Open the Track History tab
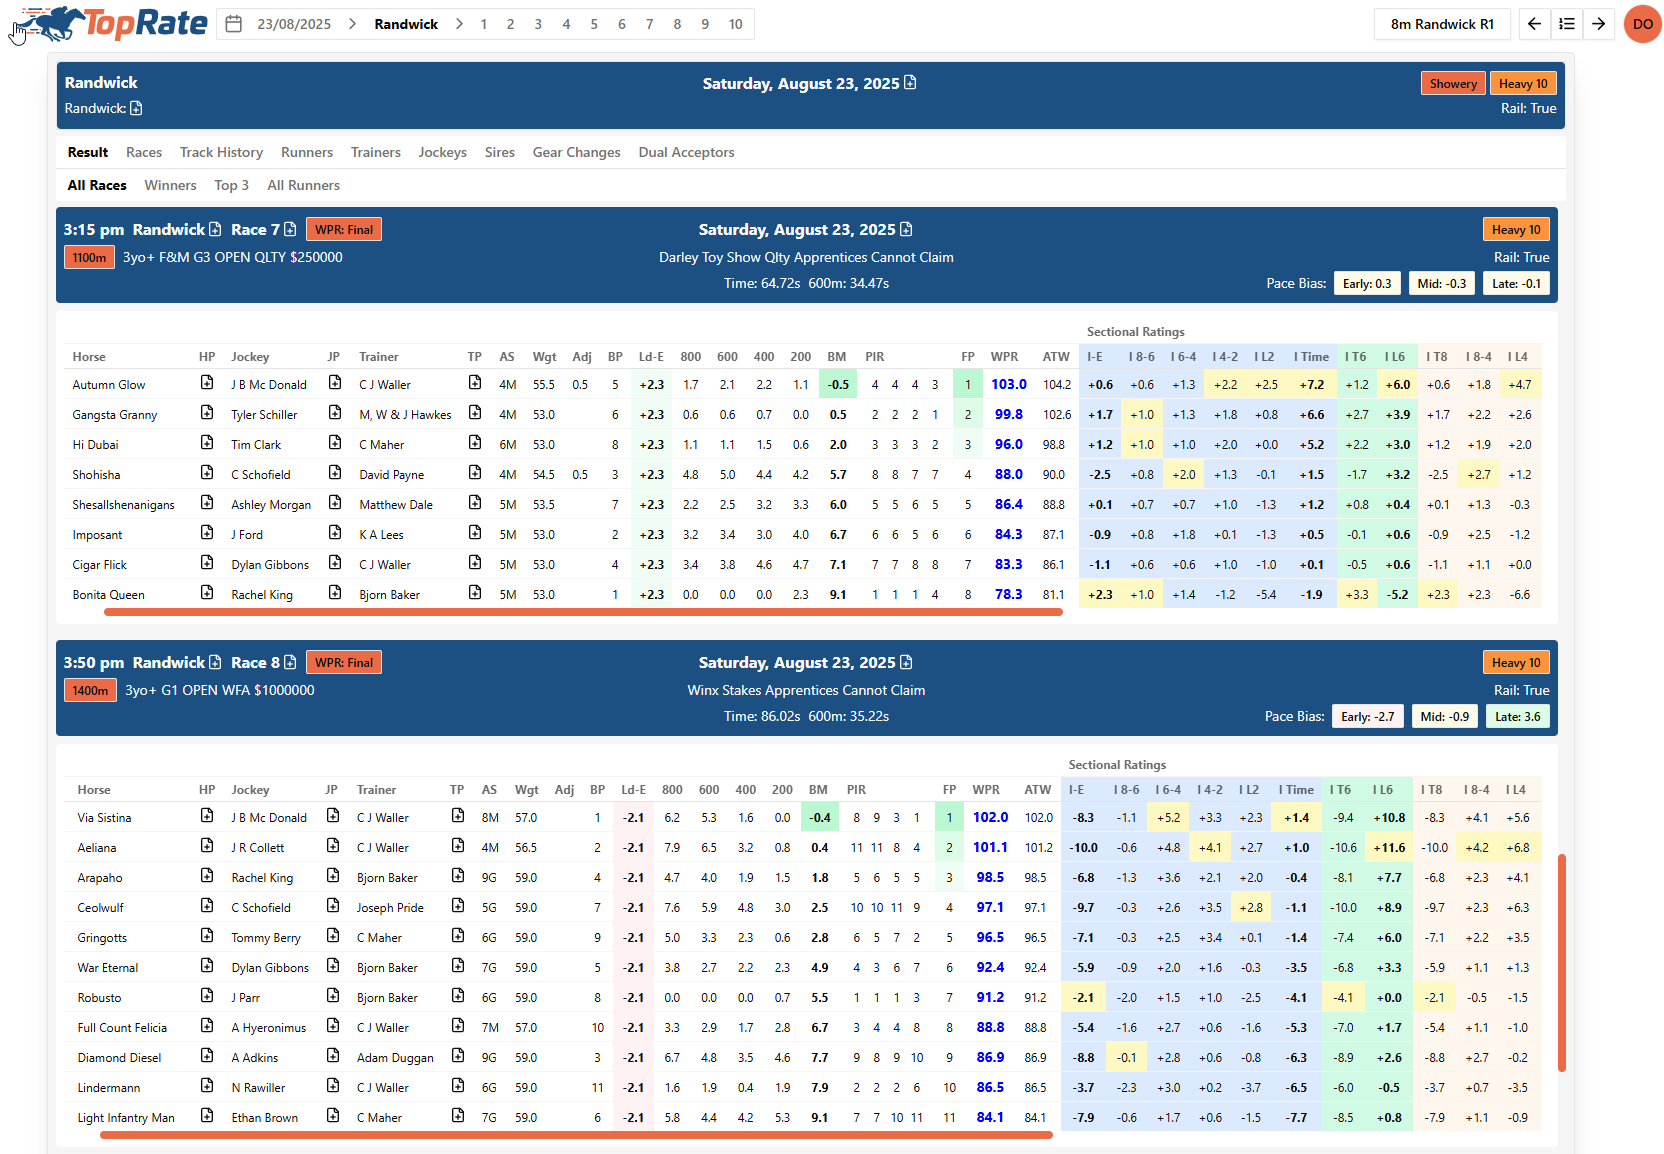This screenshot has width=1664, height=1154. coord(221,152)
